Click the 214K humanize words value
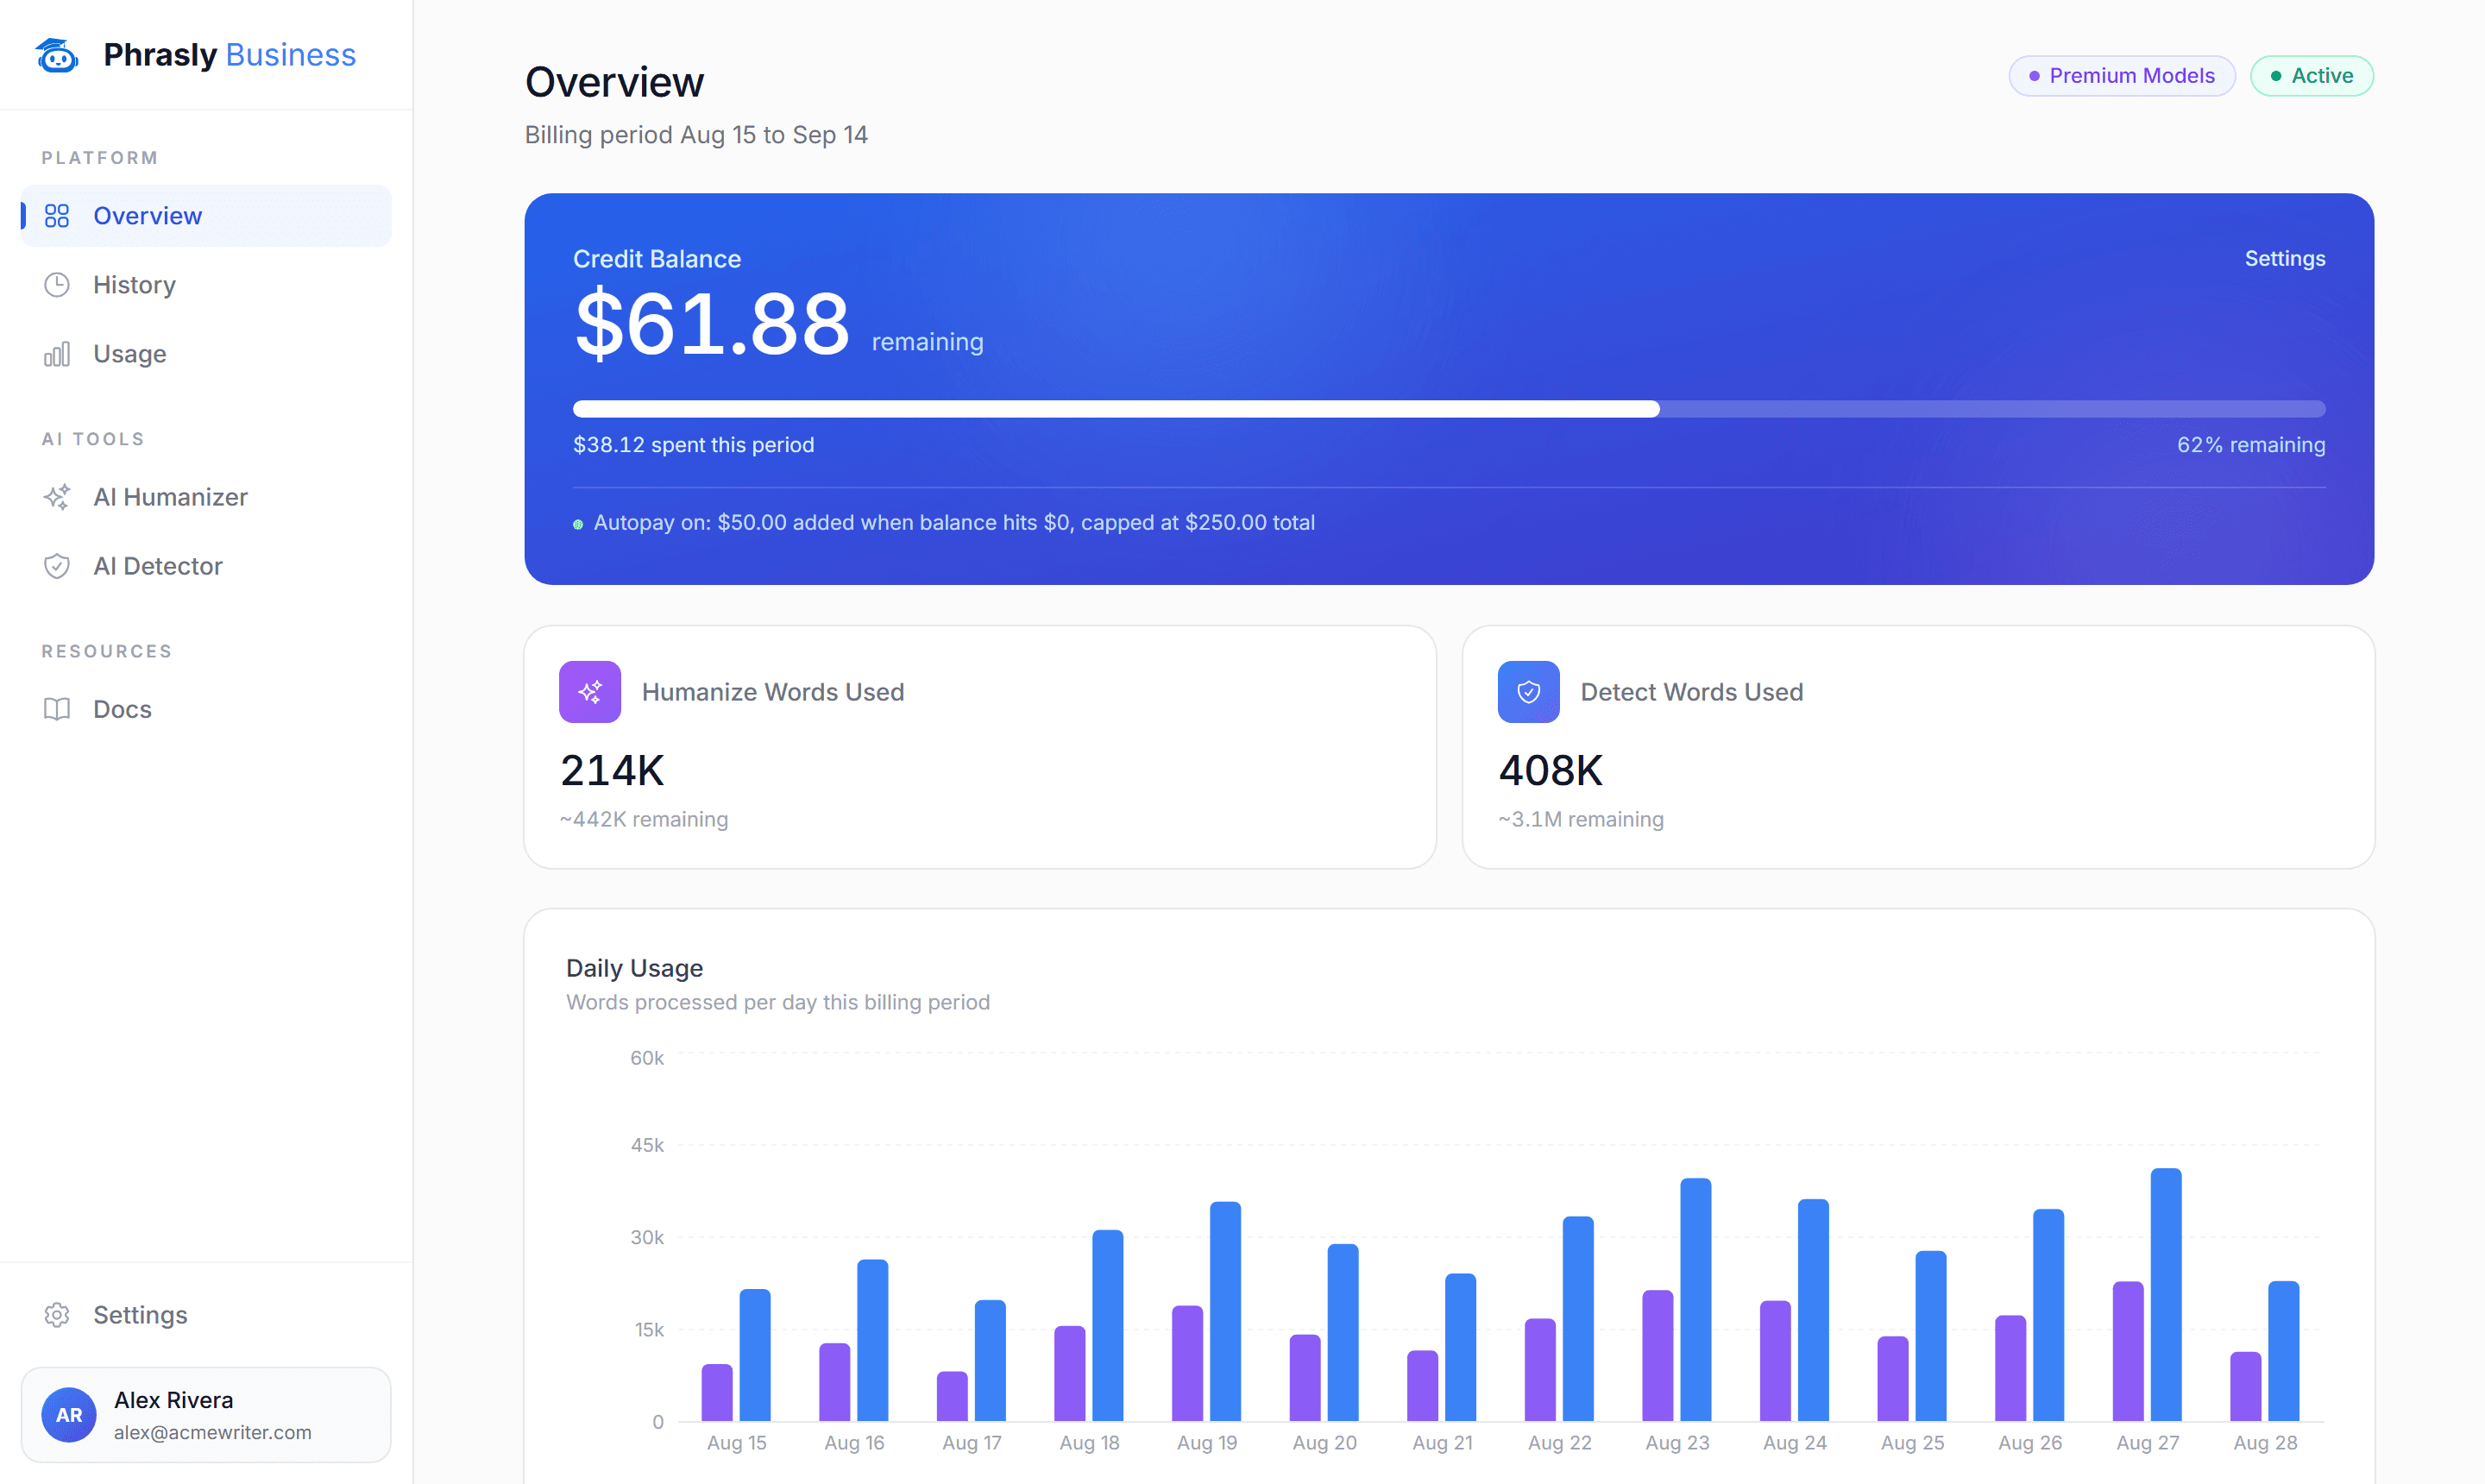This screenshot has width=2485, height=1484. click(612, 771)
